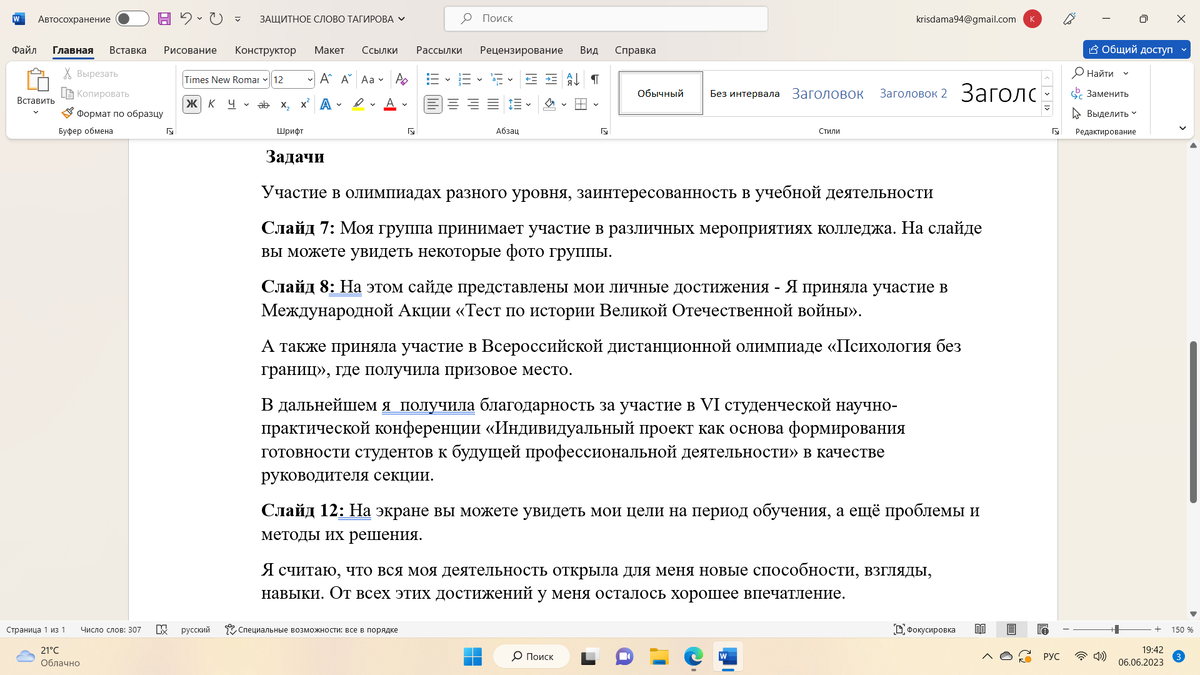Viewport: 1200px width, 675px height.
Task: Click the word count Число слов: 307
Action: click(110, 630)
